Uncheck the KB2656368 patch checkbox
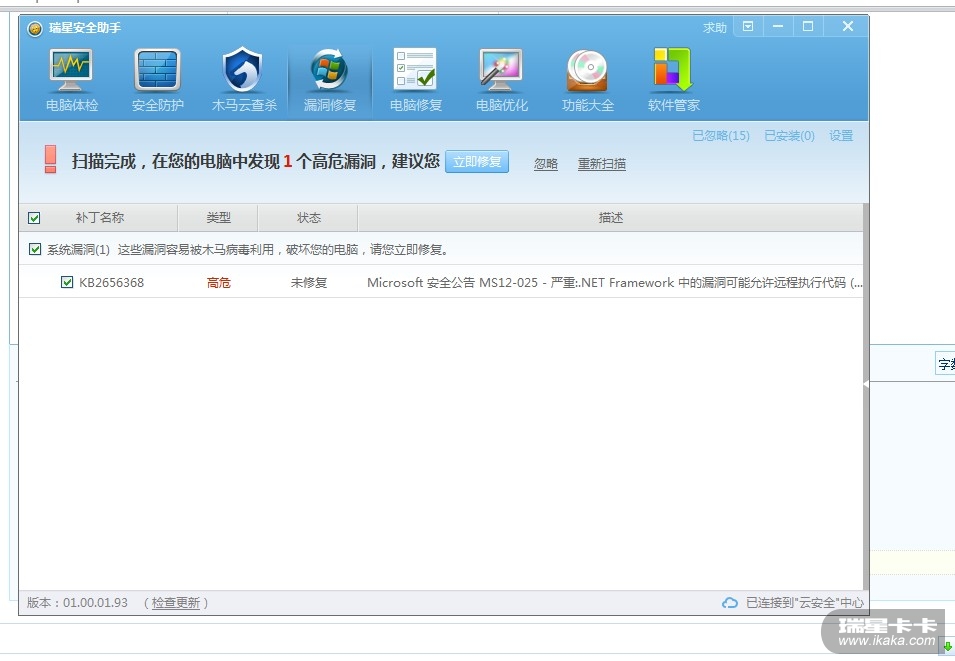955x661 pixels. click(67, 282)
